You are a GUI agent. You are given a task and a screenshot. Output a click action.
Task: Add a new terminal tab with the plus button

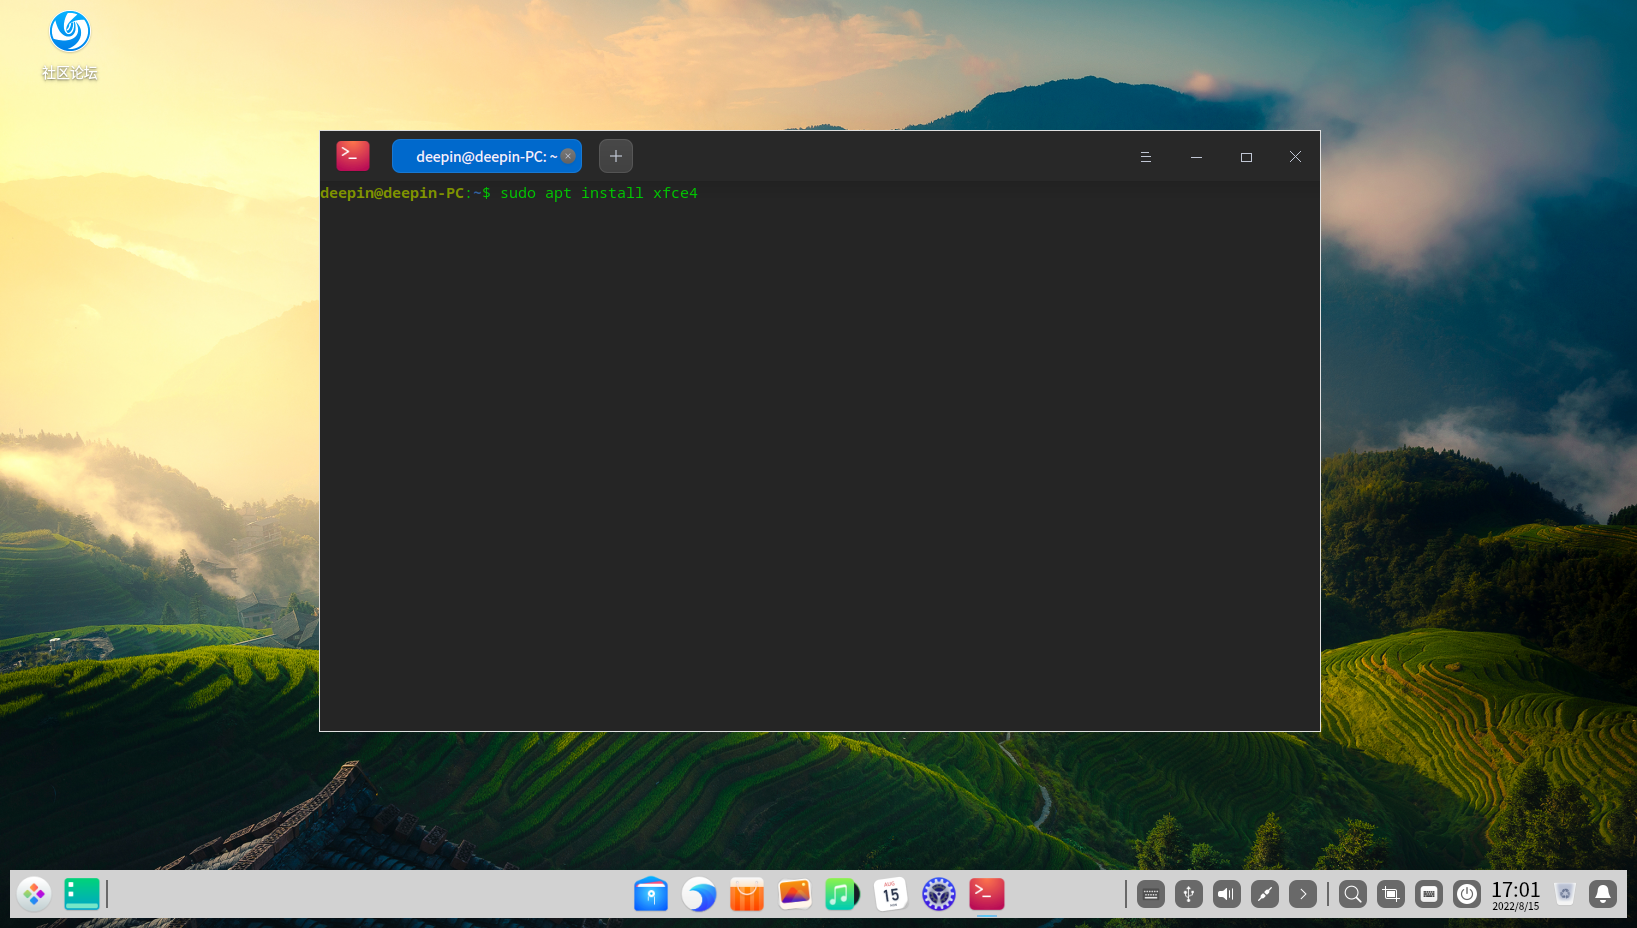point(616,156)
